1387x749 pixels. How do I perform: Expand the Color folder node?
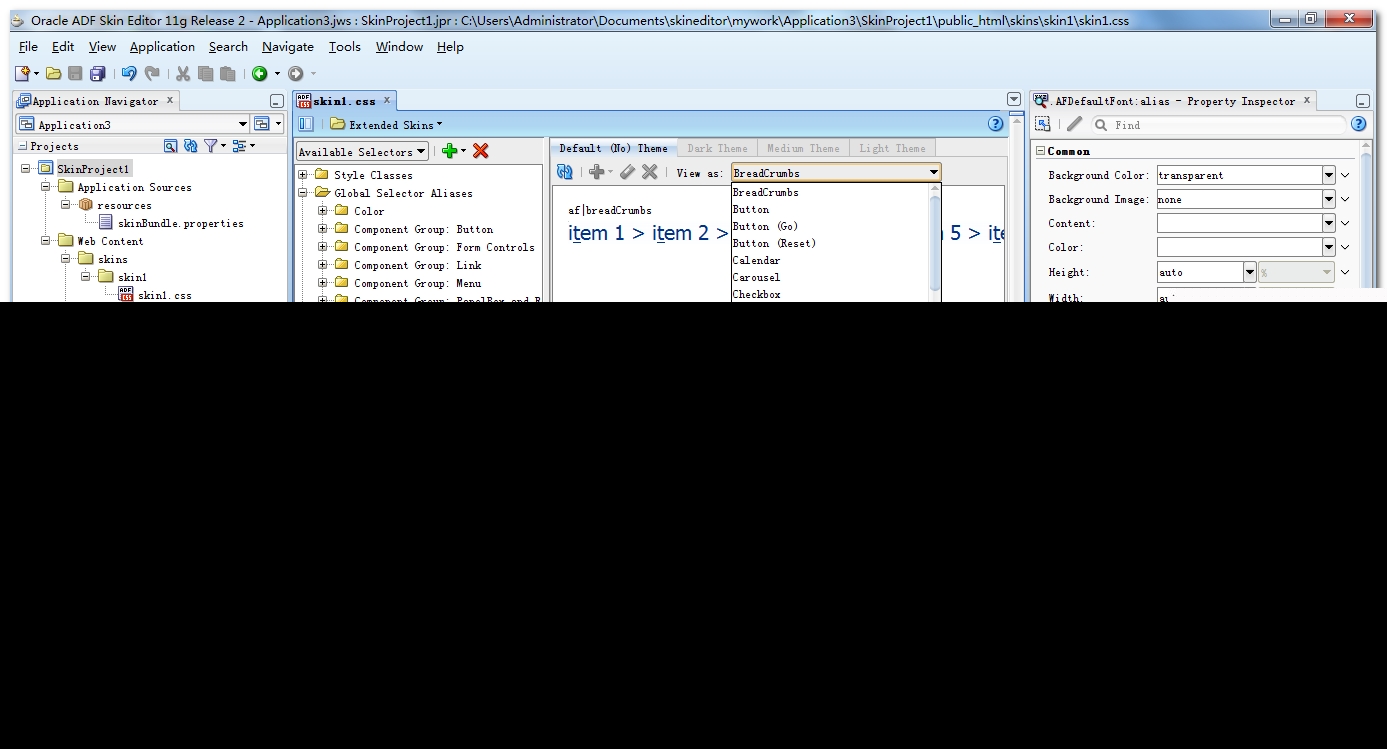pyautogui.click(x=323, y=211)
